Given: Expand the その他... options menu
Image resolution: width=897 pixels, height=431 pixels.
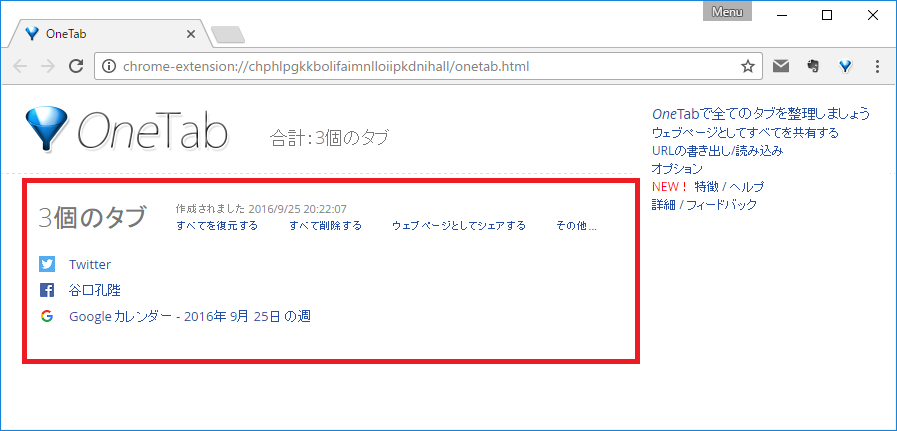Looking at the screenshot, I should pos(576,226).
